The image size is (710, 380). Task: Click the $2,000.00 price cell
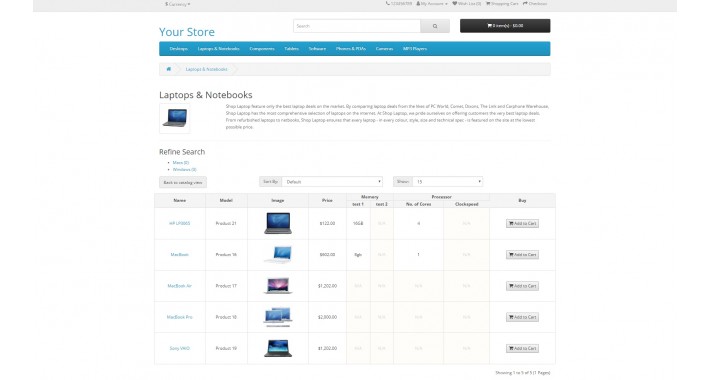click(x=327, y=317)
